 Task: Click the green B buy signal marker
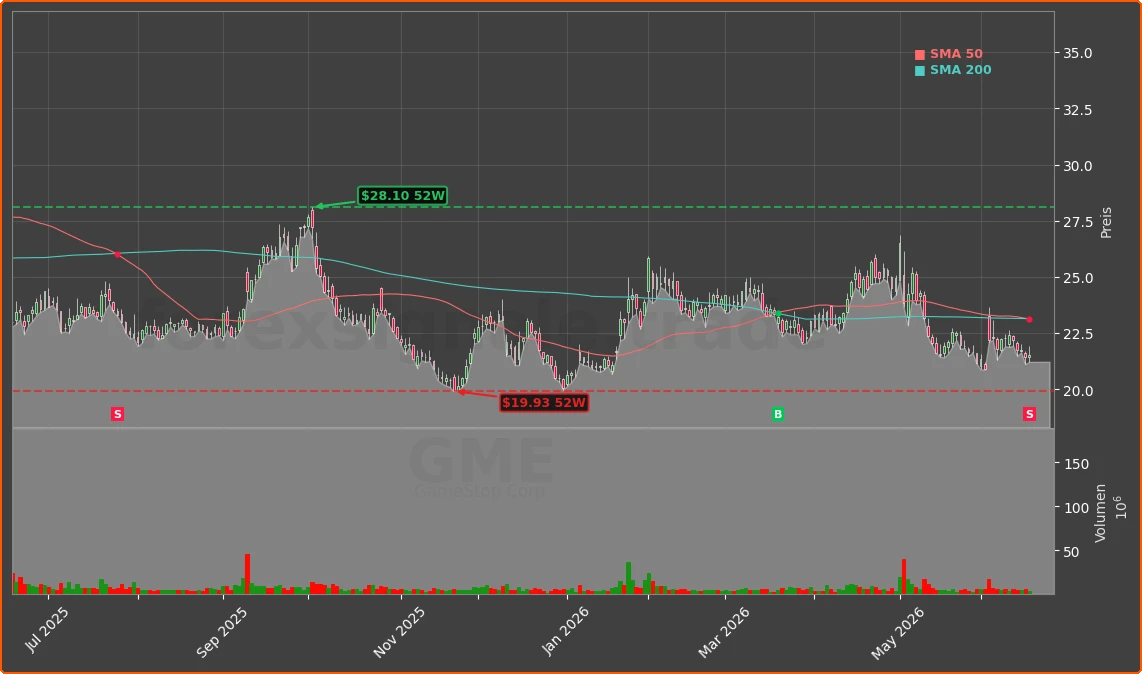click(778, 415)
